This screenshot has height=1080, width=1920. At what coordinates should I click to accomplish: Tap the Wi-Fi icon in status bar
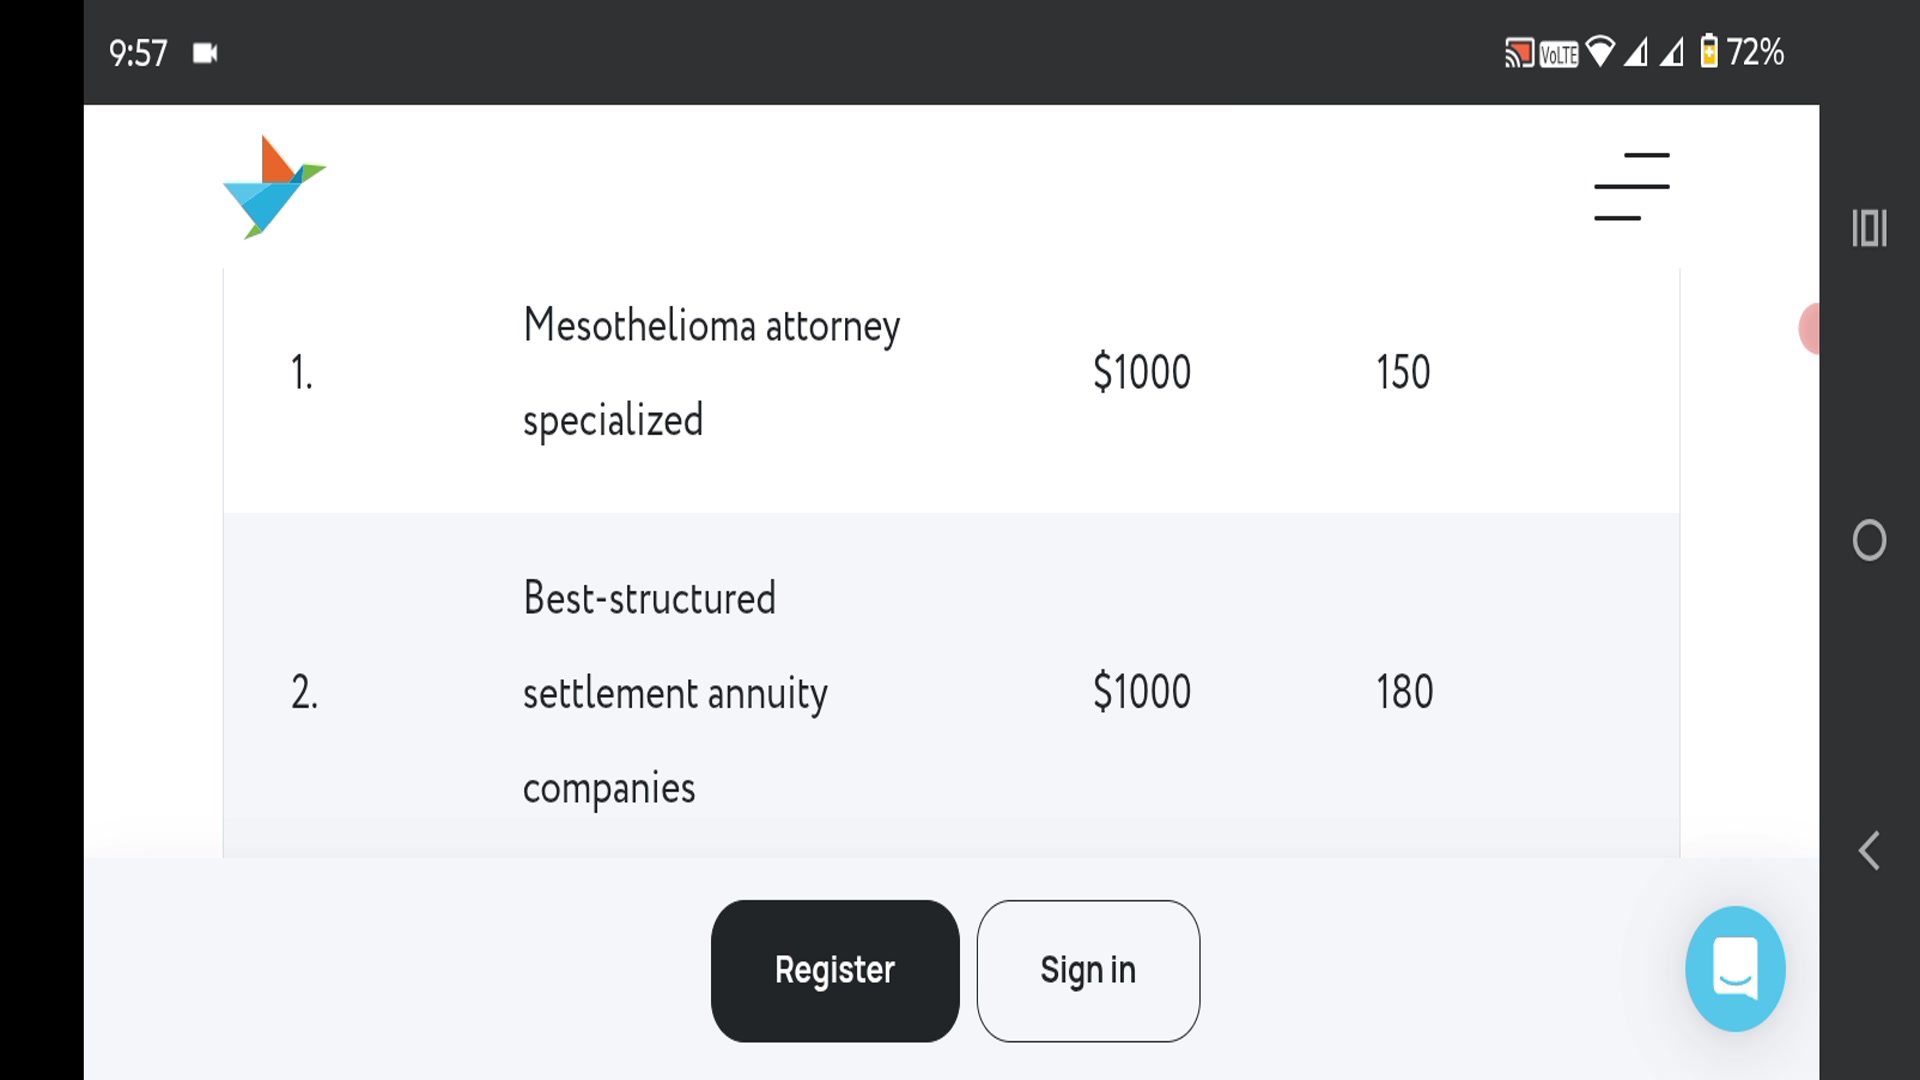[1600, 52]
